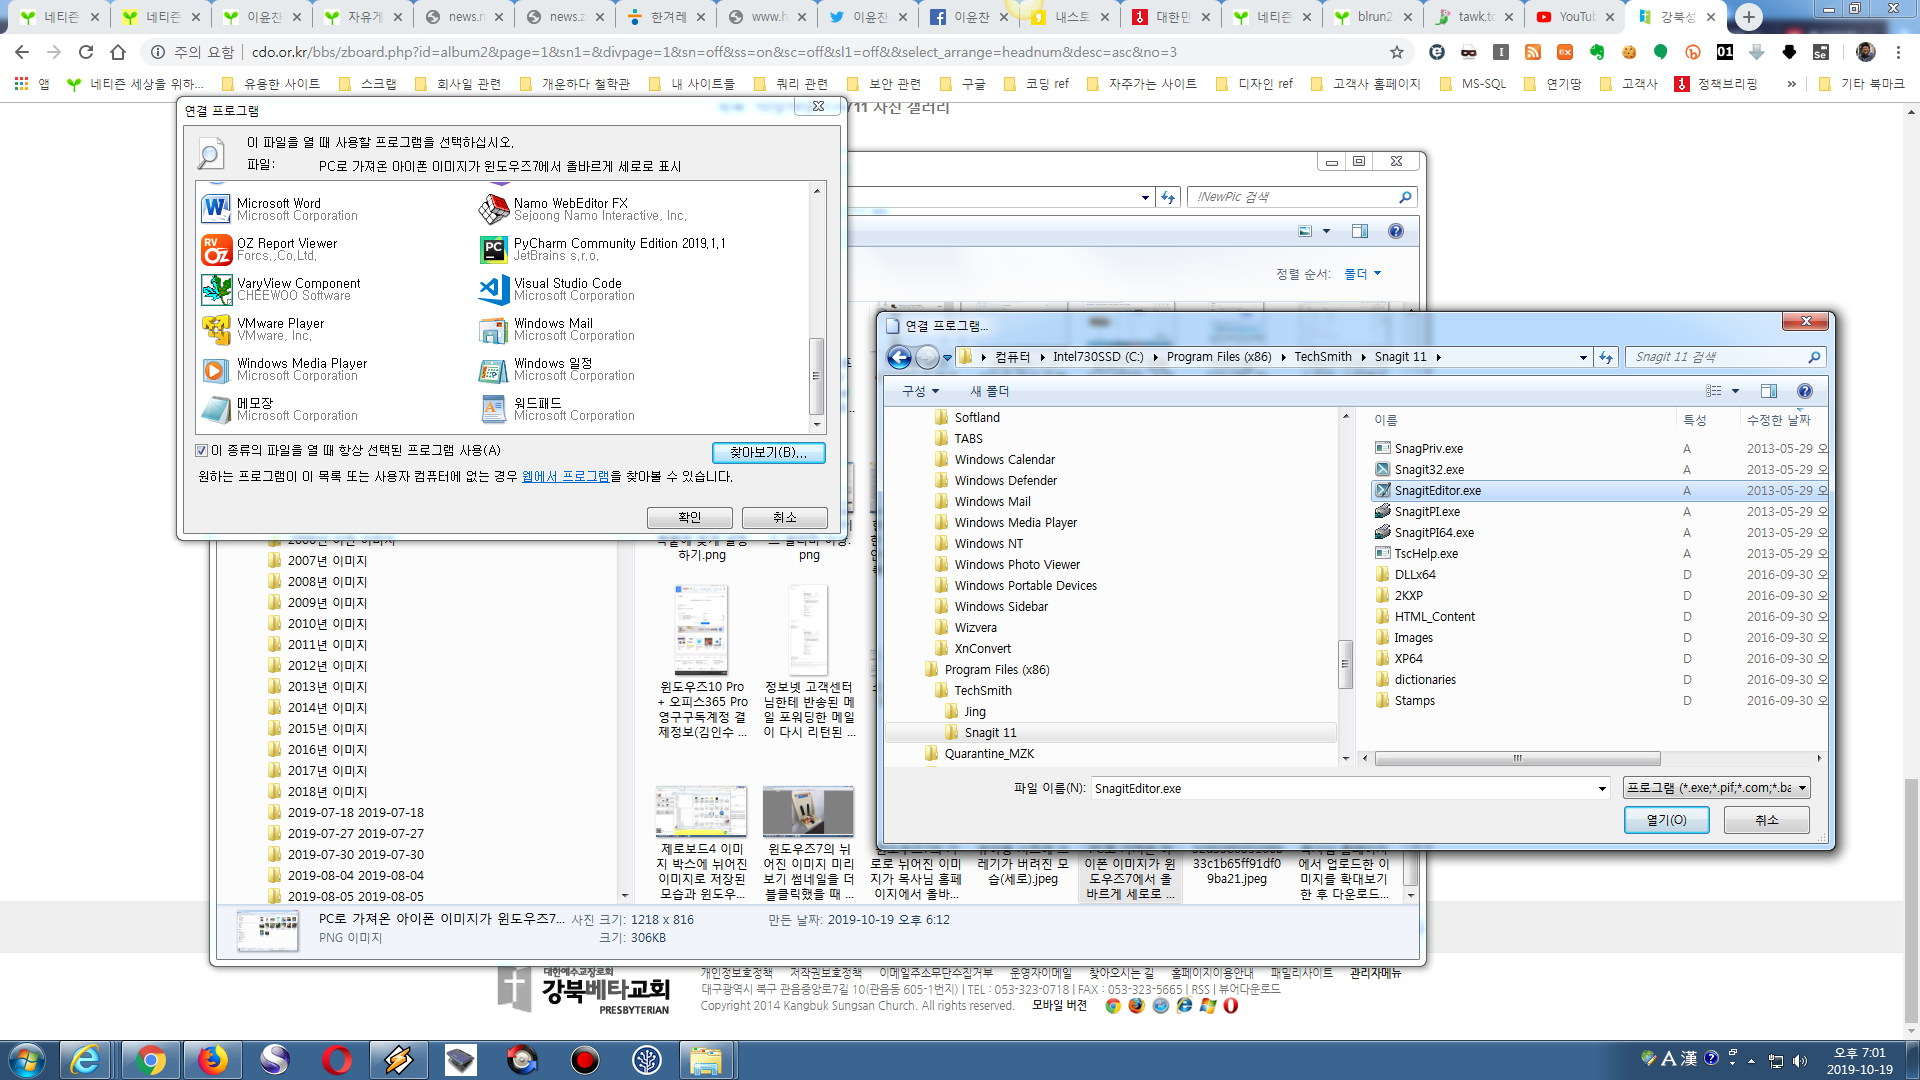The height and width of the screenshot is (1080, 1920).
Task: Select VMware Player program
Action: [264, 329]
